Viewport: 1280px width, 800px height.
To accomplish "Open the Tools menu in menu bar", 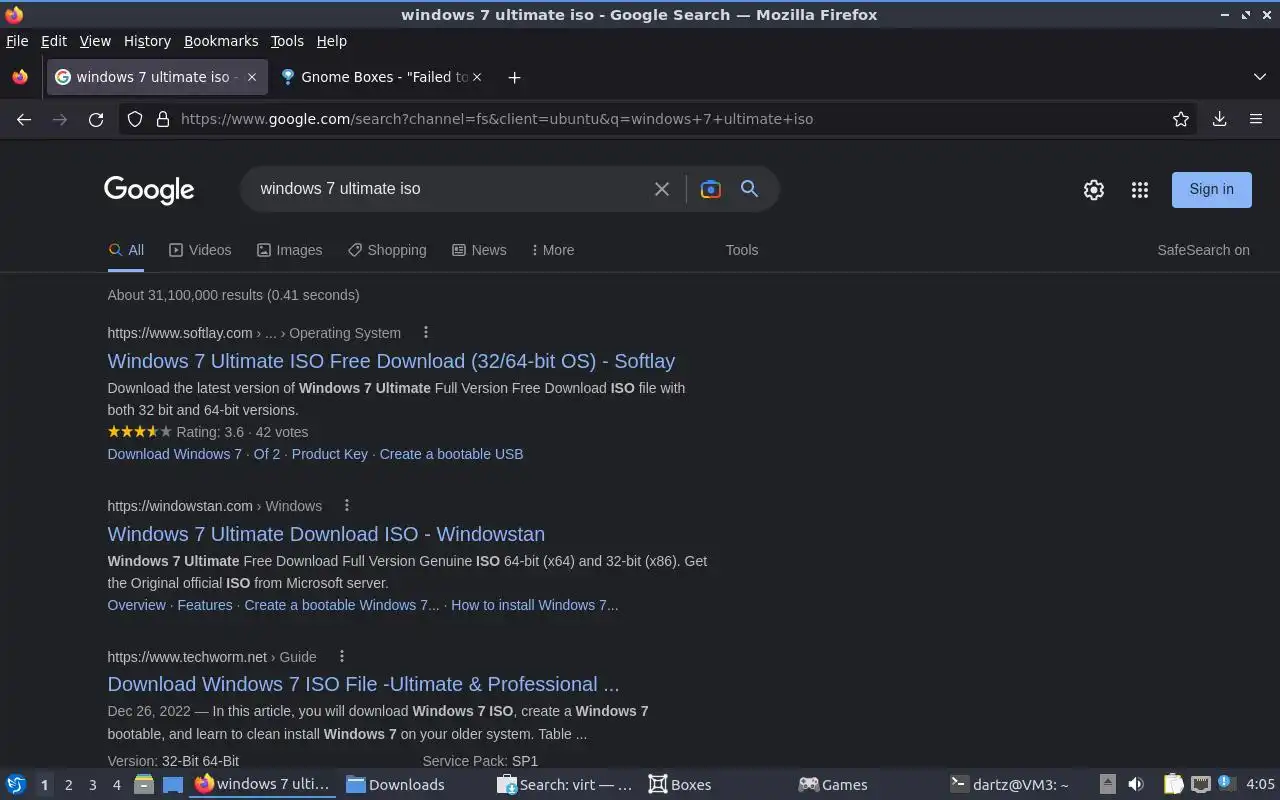I will point(287,41).
